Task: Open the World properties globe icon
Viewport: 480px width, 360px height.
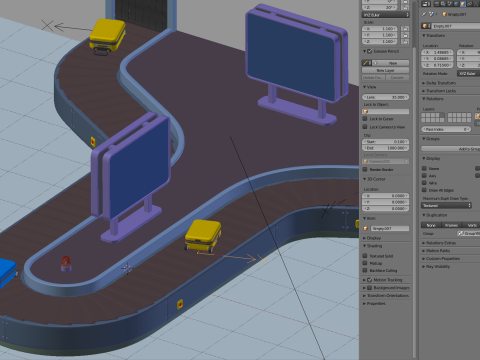Action: click(456, 4)
